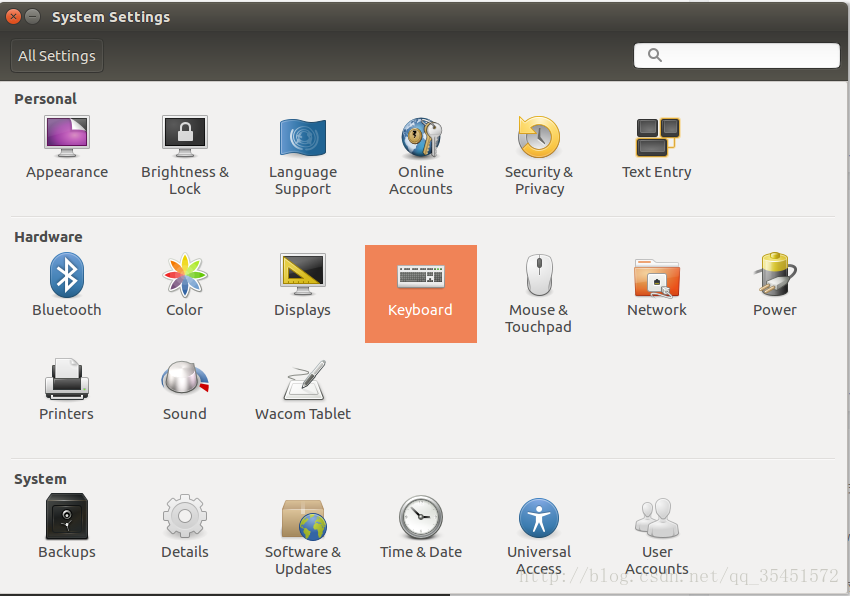The width and height of the screenshot is (850, 596).
Task: Minimize the System Settings window
Action: pos(33,17)
